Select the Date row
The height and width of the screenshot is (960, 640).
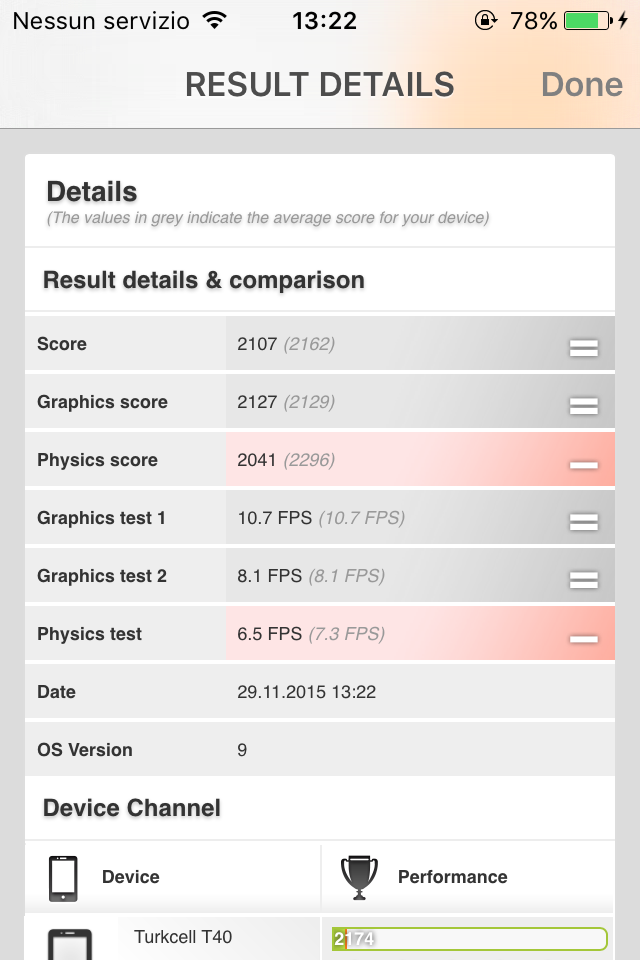tap(320, 692)
